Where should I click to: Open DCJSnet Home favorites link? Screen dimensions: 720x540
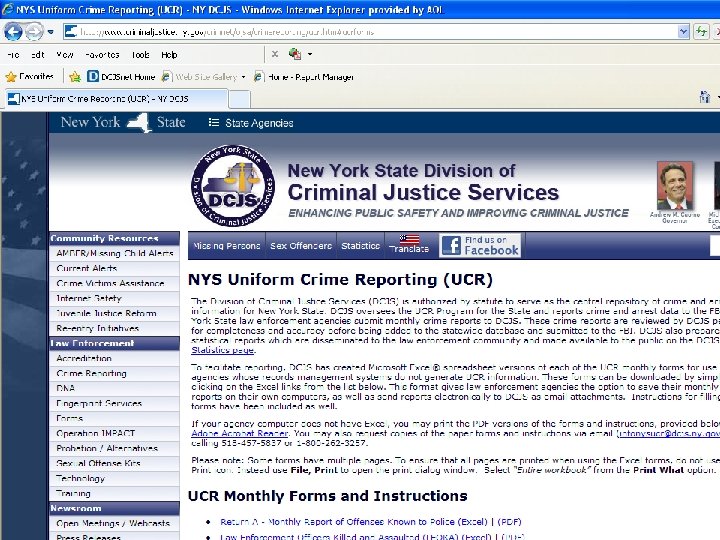point(121,77)
